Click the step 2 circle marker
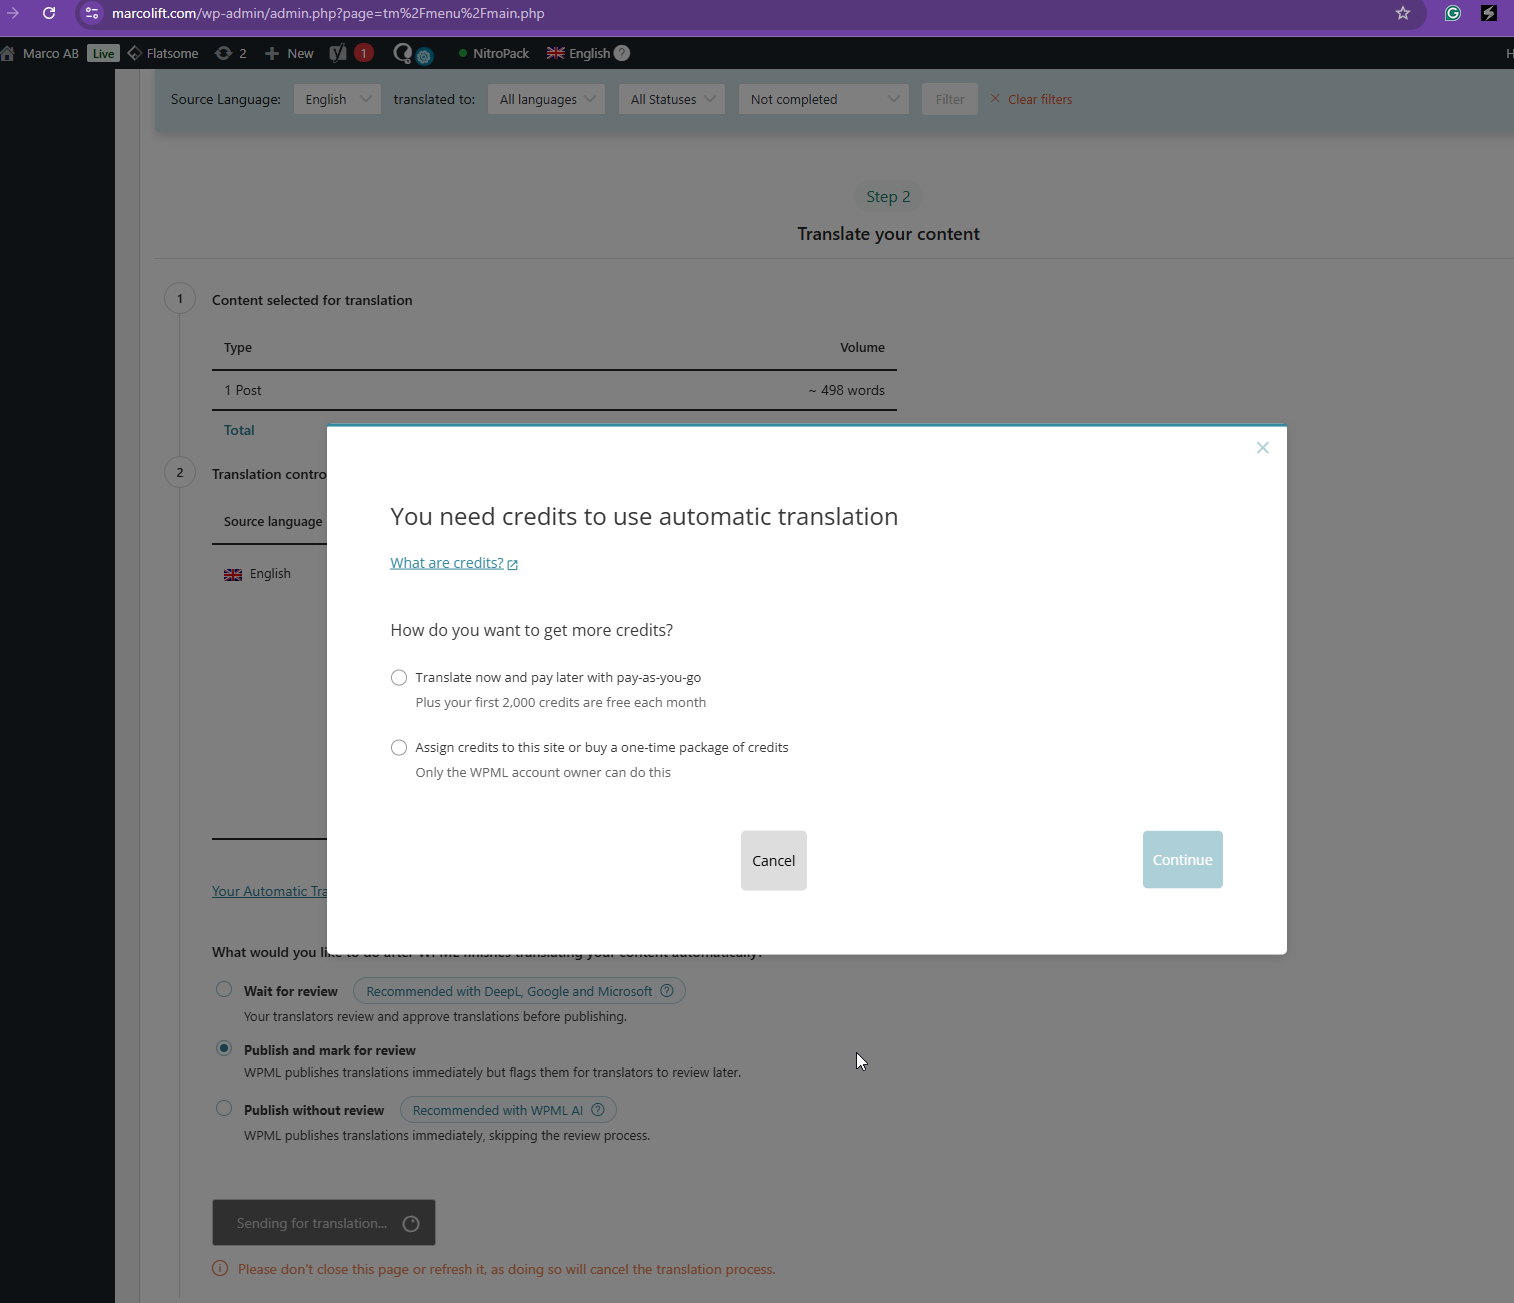The width and height of the screenshot is (1514, 1303). coord(180,472)
